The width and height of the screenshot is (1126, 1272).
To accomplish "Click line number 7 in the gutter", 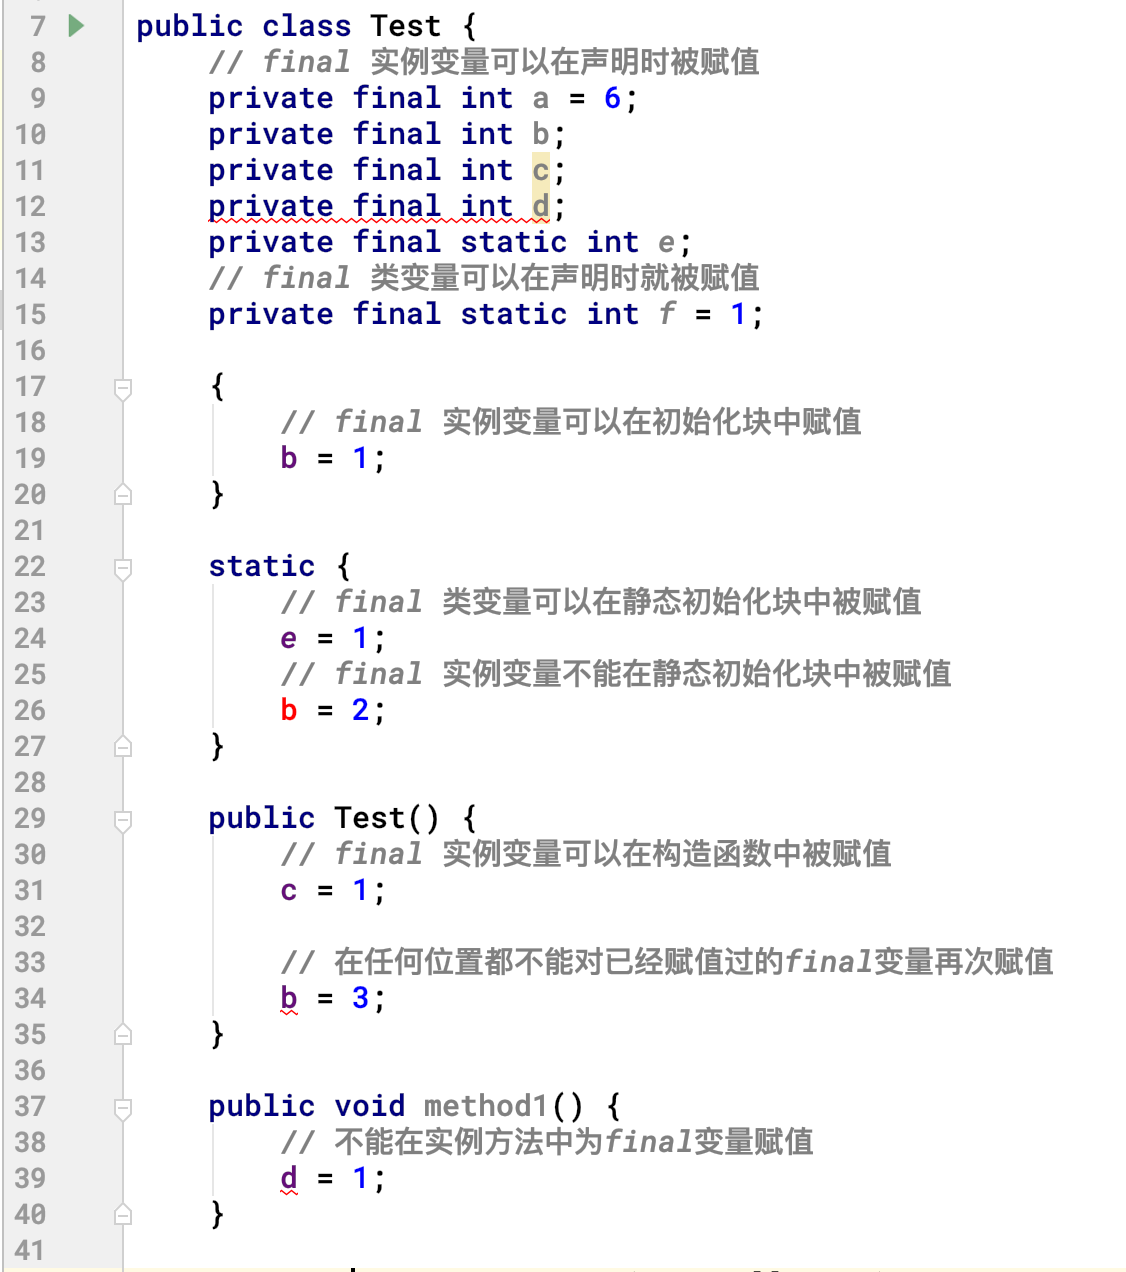I will (38, 26).
